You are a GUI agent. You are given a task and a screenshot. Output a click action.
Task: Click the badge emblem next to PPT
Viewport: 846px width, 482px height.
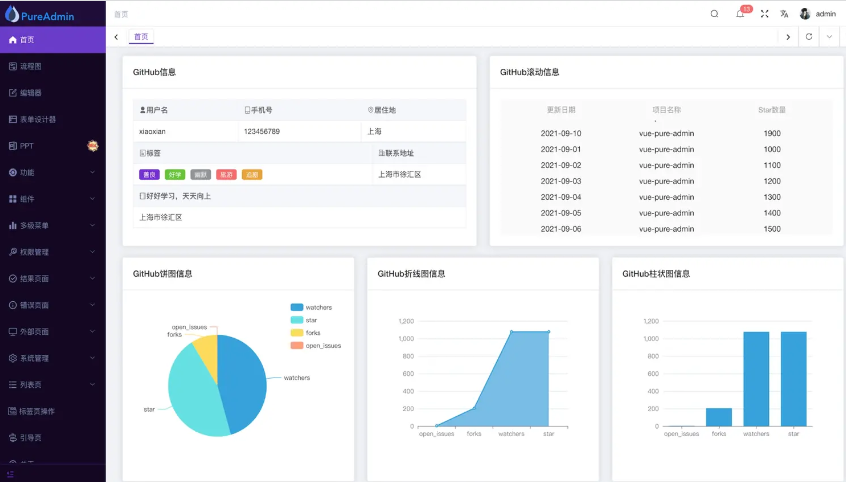93,146
